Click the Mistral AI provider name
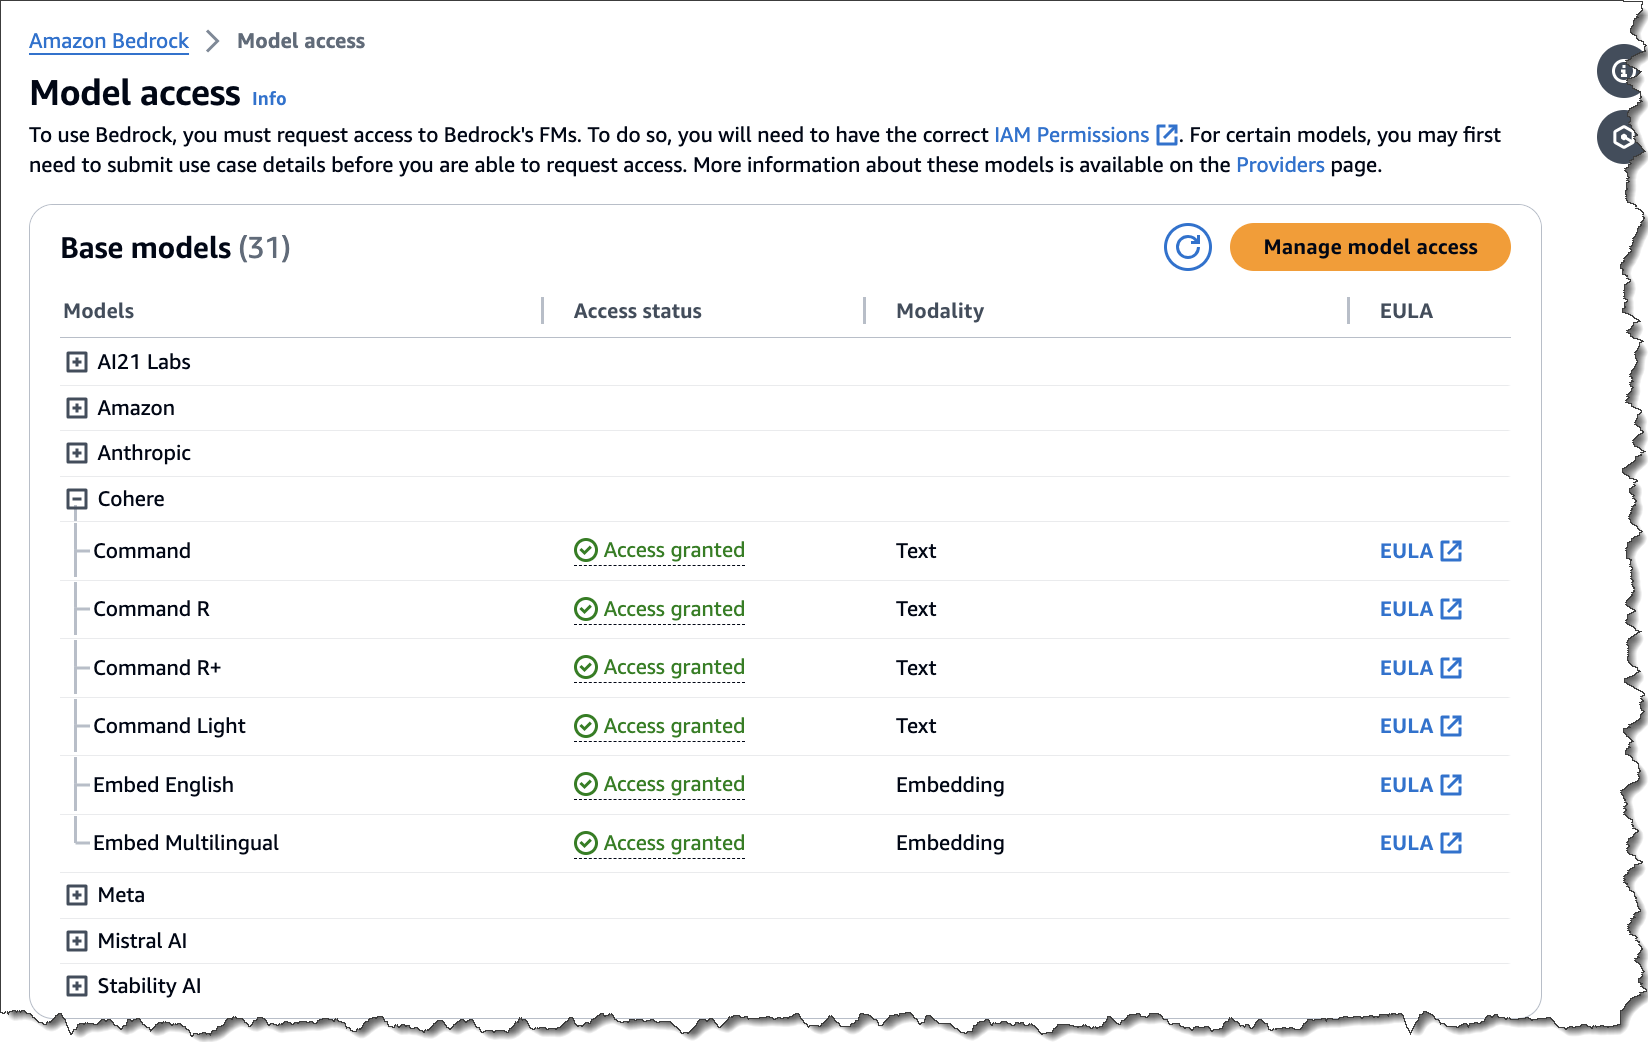 click(x=142, y=941)
